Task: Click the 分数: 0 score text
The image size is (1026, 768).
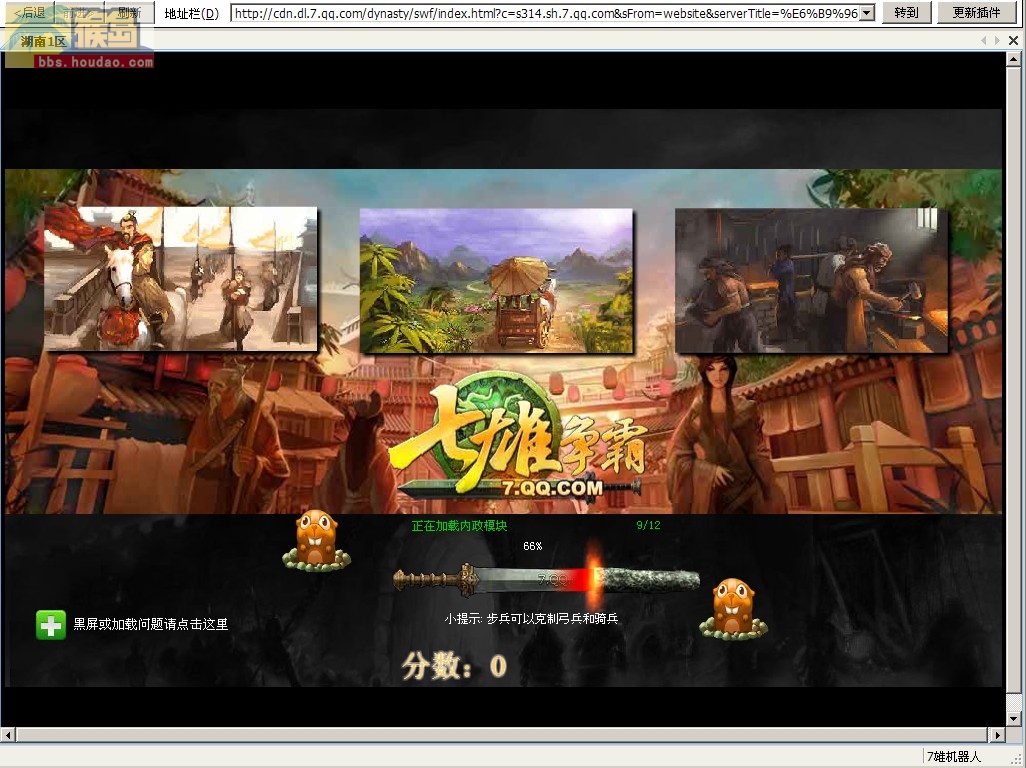Action: coord(453,666)
